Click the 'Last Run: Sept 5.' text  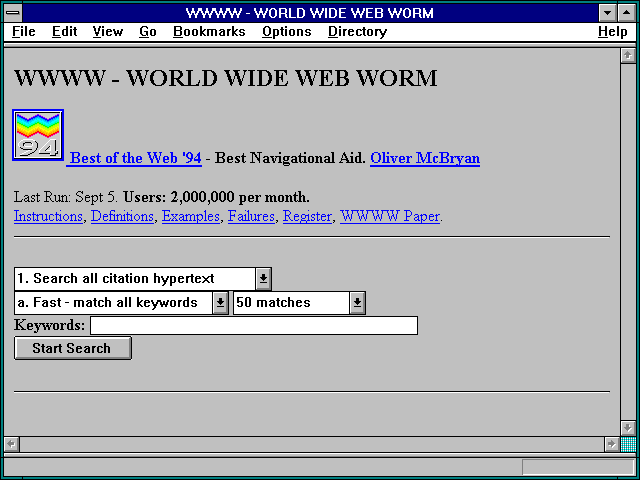click(66, 197)
